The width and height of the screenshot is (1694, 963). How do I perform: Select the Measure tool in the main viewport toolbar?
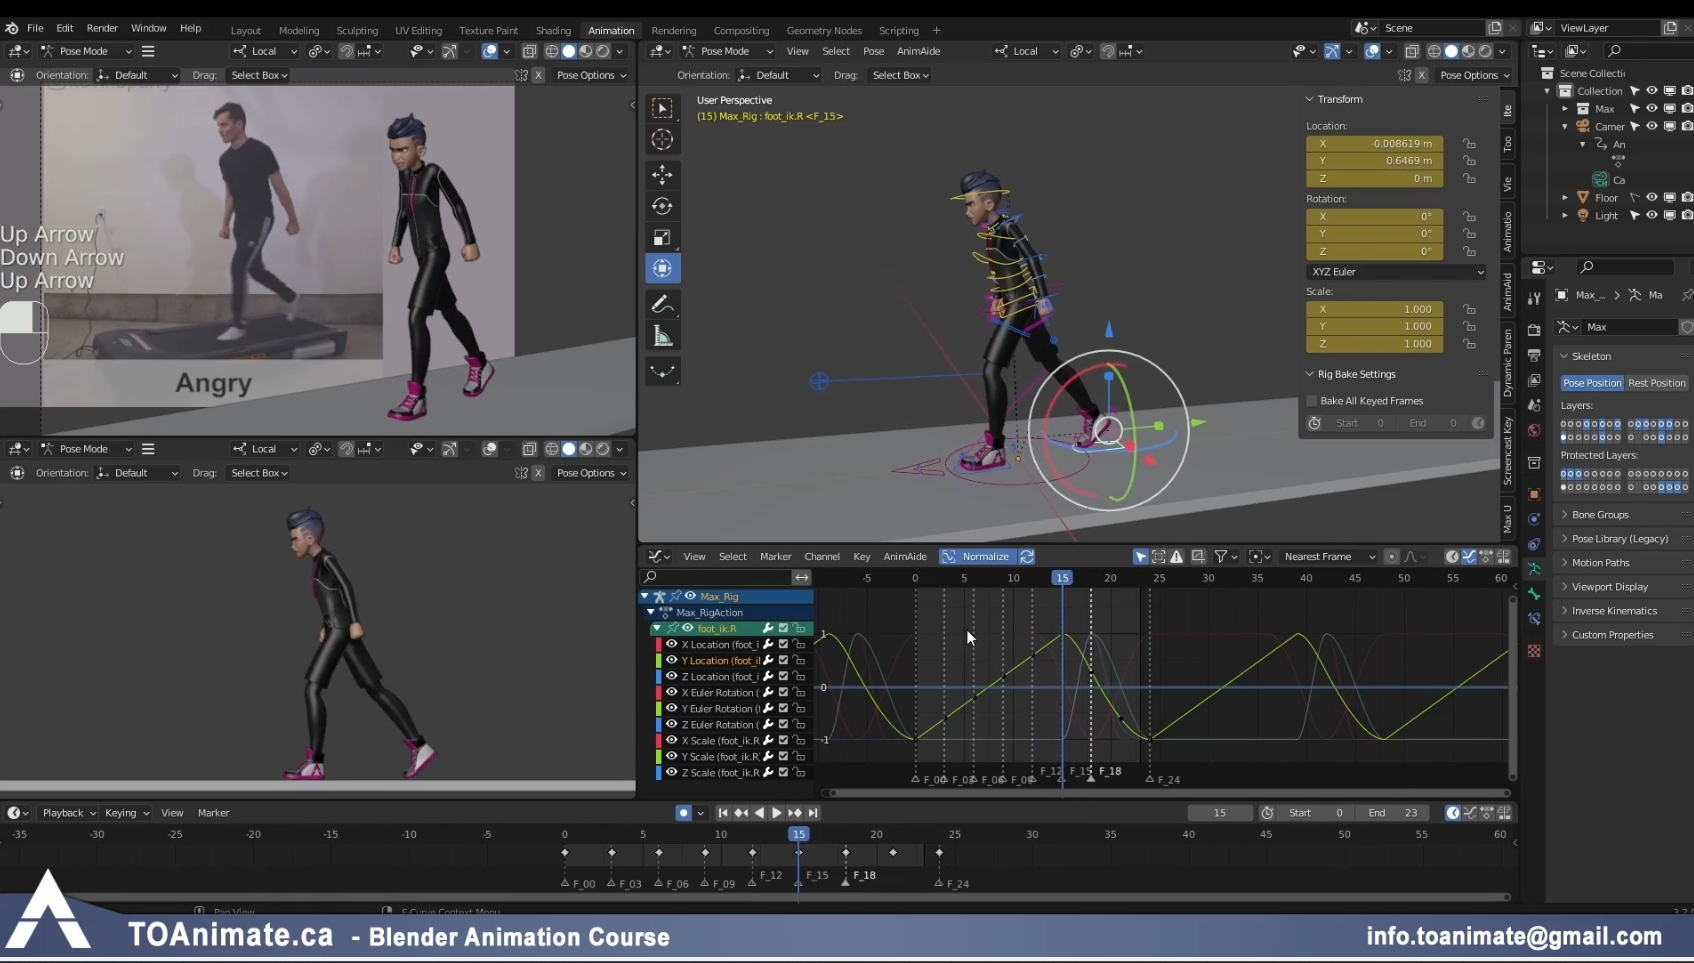click(x=662, y=336)
